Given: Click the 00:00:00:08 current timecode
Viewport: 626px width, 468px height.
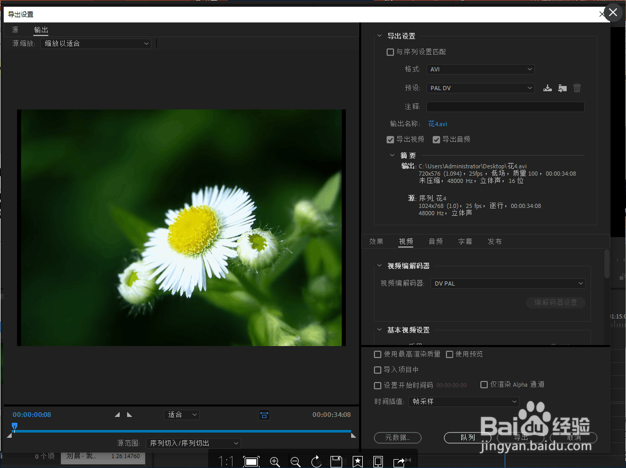Looking at the screenshot, I should point(32,414).
